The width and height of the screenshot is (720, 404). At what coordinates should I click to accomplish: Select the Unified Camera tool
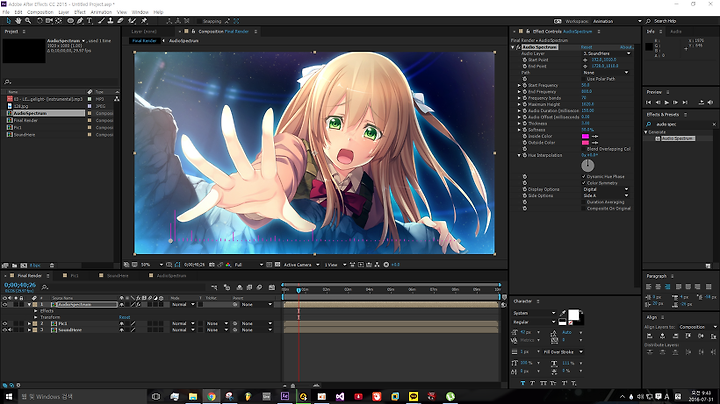click(49, 21)
